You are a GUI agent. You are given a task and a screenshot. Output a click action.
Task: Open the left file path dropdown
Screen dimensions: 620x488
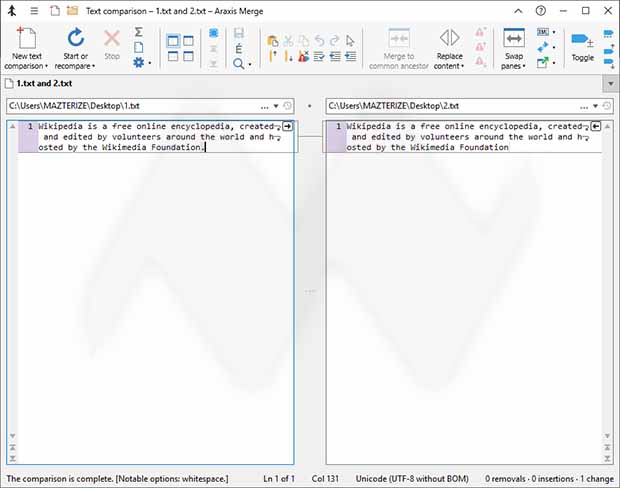(x=277, y=106)
